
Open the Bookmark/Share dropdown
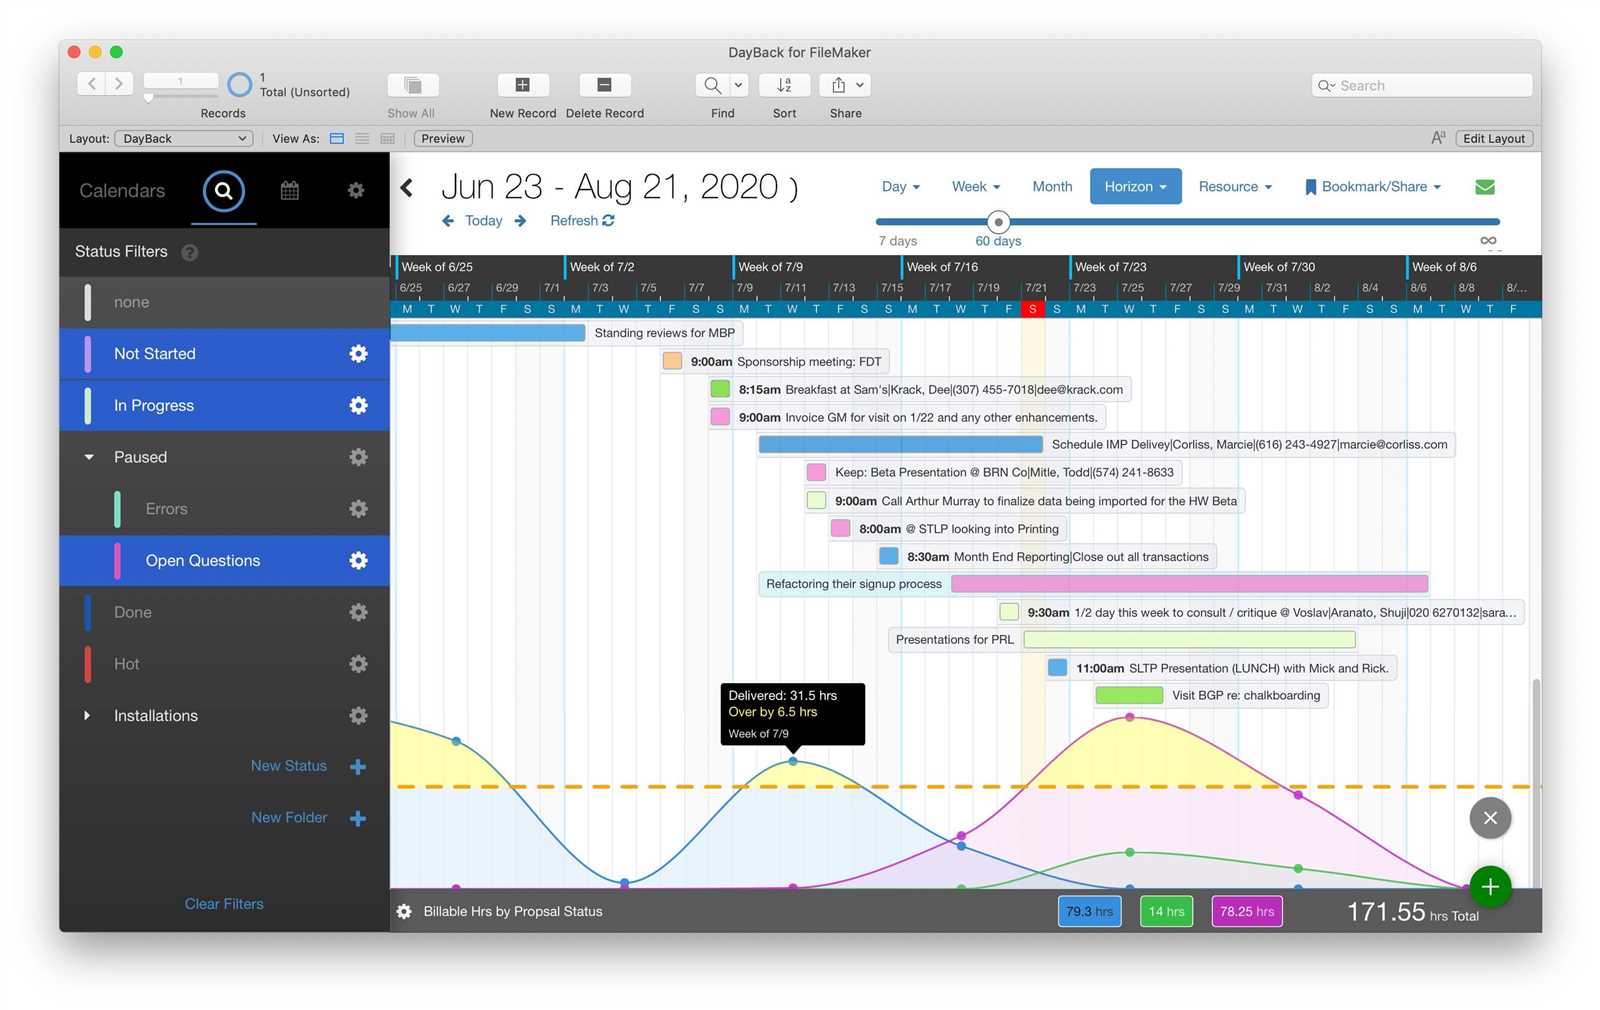coord(1373,187)
